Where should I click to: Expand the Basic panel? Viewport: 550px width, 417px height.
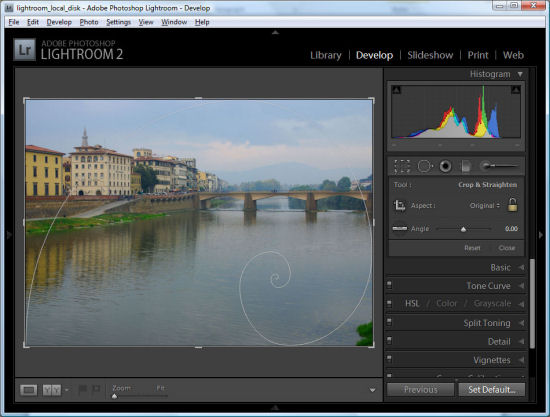coord(522,268)
